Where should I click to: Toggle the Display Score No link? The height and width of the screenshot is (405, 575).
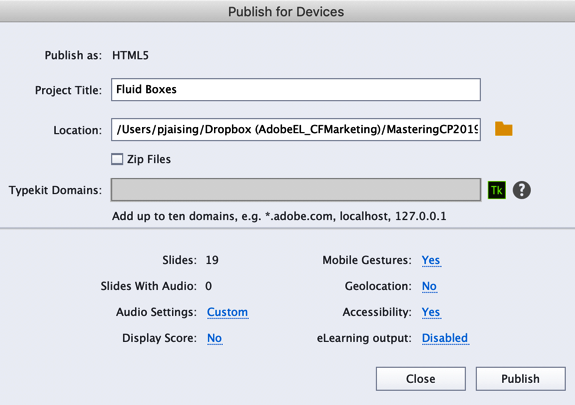tap(215, 338)
